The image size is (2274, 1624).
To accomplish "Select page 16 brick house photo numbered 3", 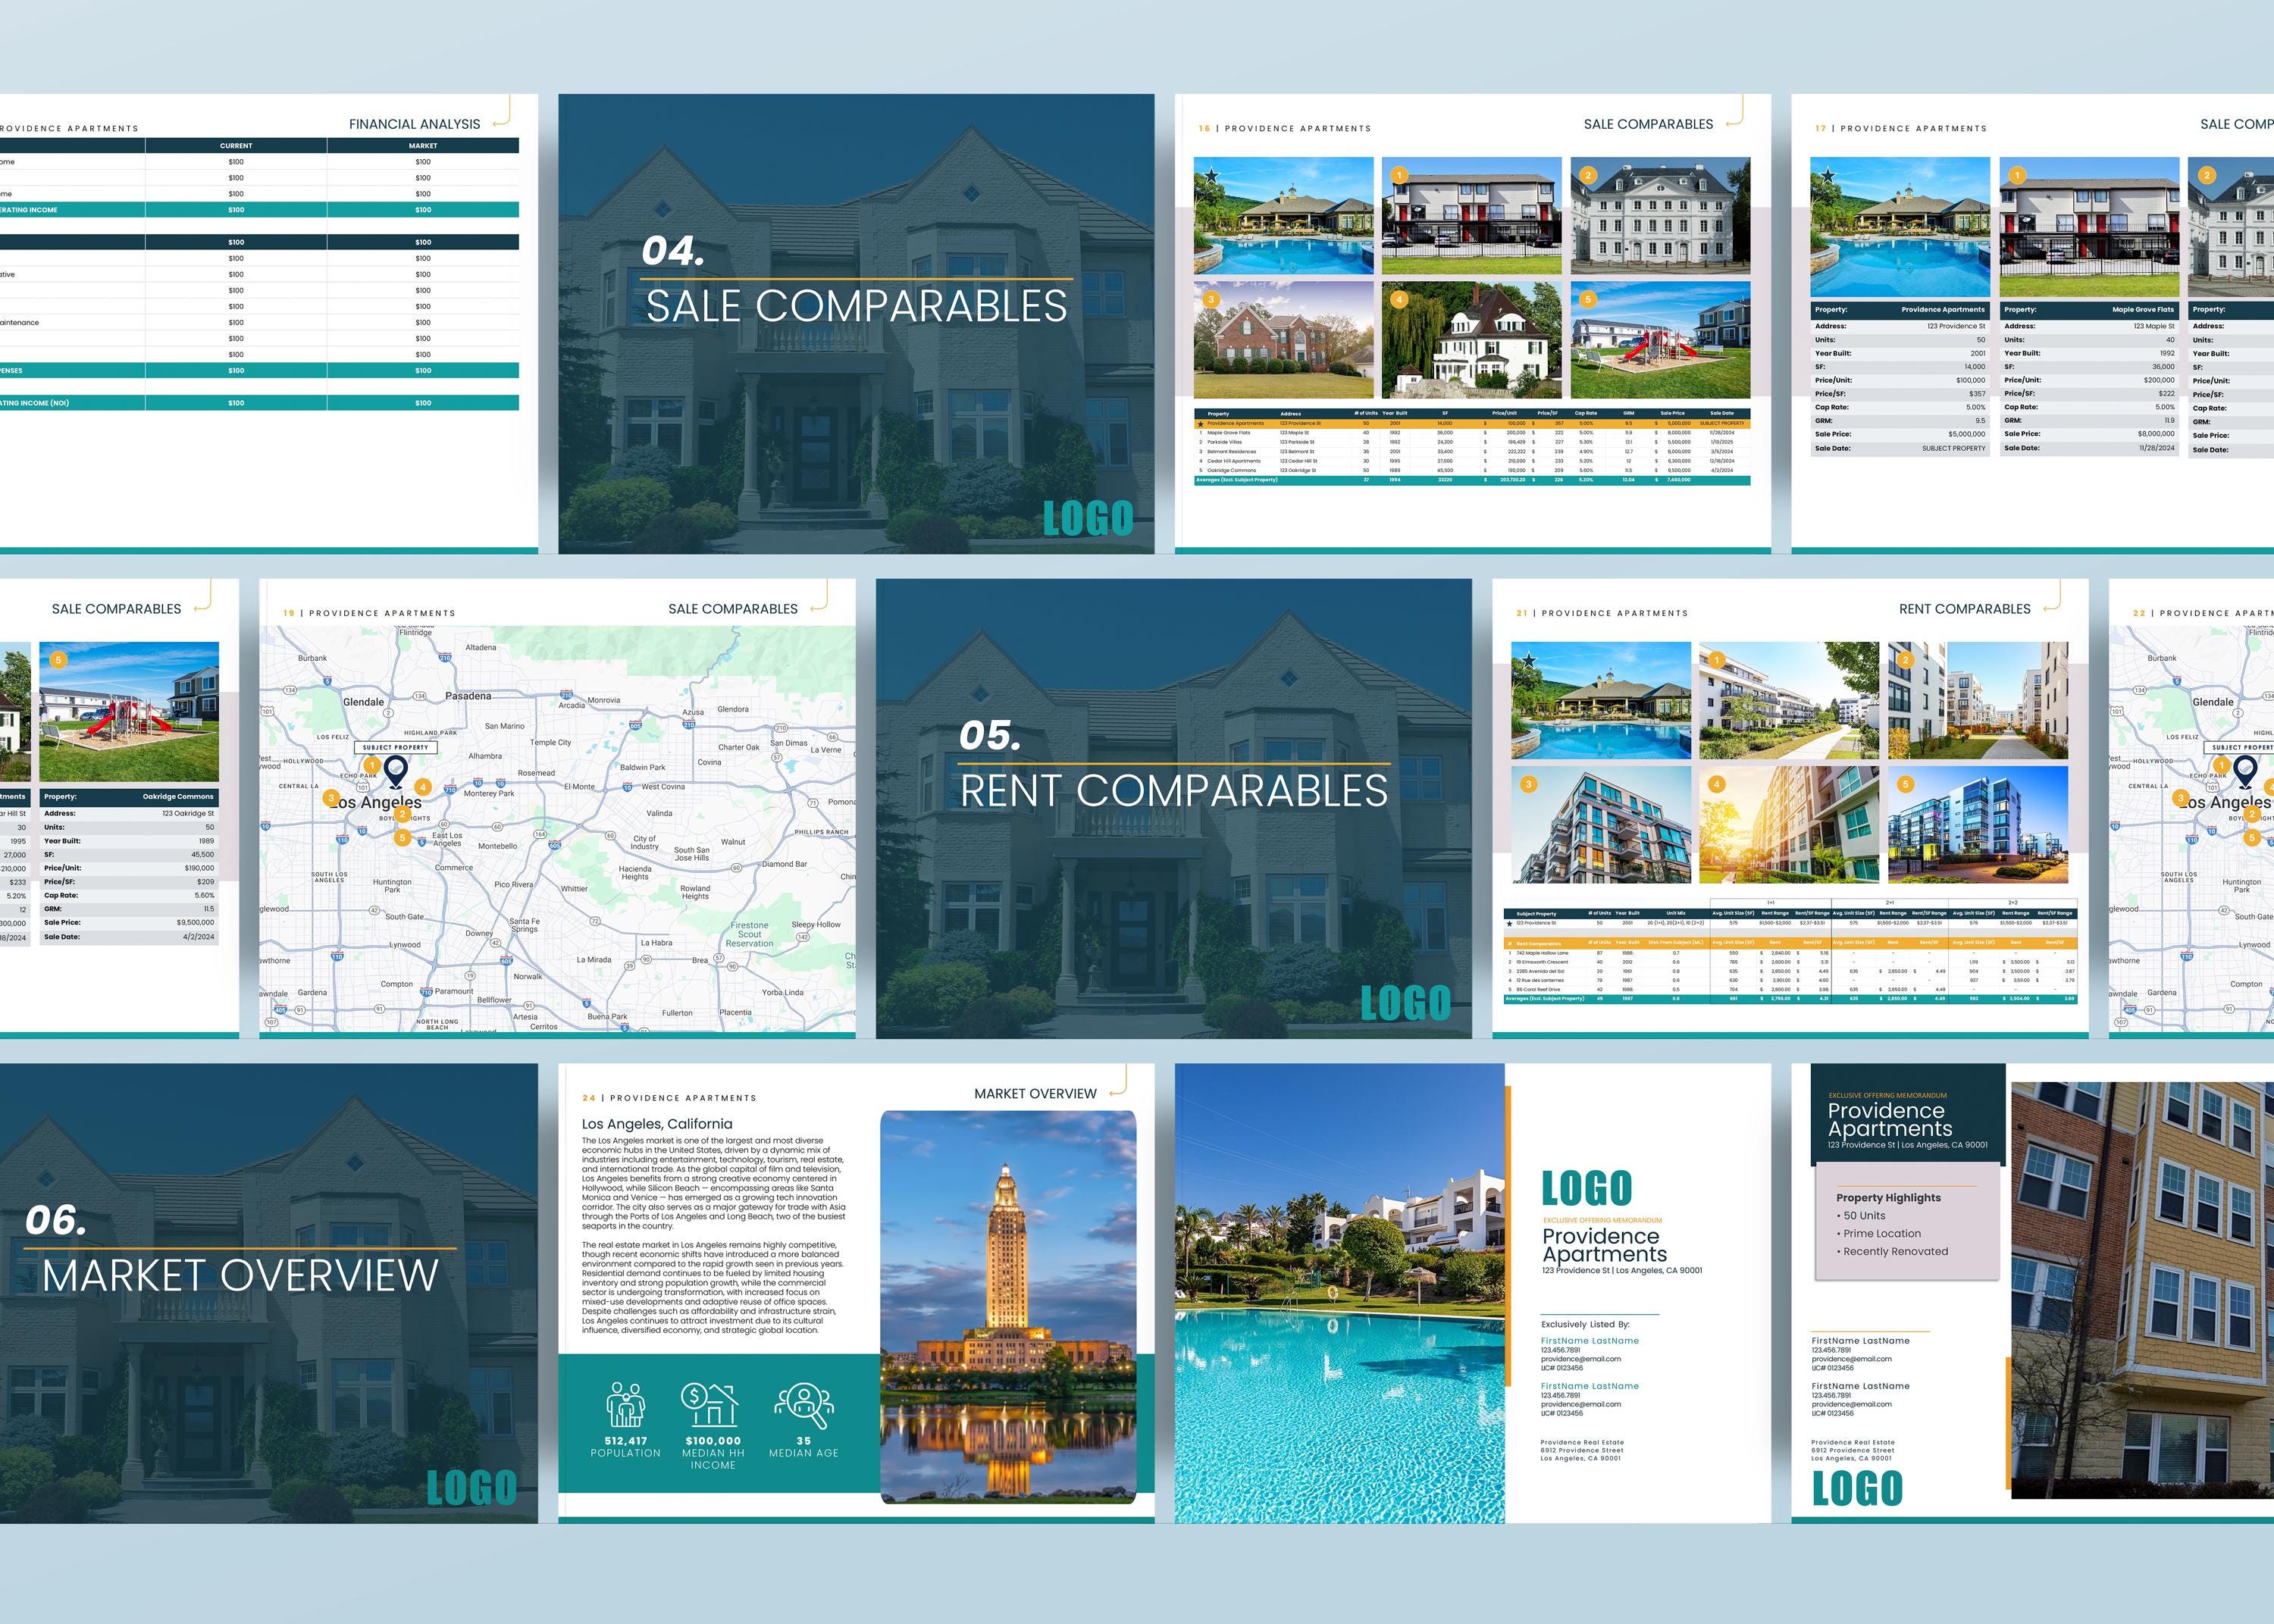I will click(x=1283, y=339).
